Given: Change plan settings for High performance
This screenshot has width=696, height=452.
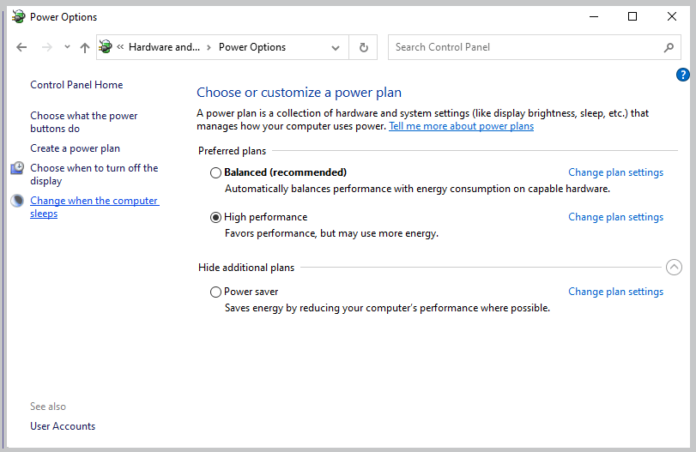Looking at the screenshot, I should [x=615, y=217].
